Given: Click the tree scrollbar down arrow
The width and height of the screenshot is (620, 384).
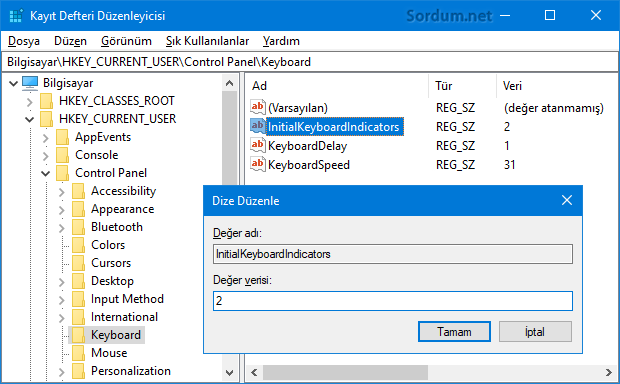Looking at the screenshot, I should coord(229,373).
